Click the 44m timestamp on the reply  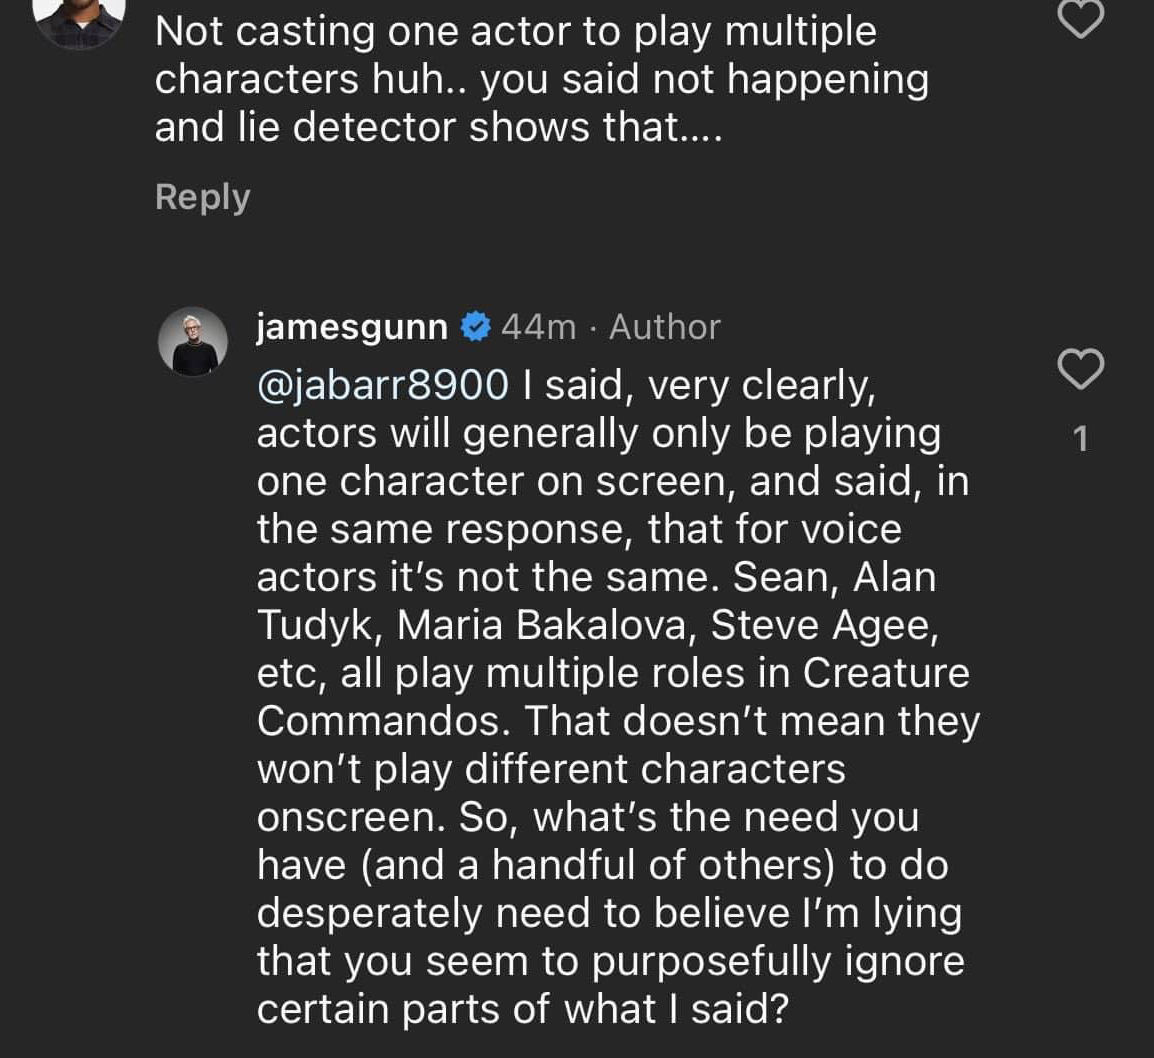click(x=538, y=326)
